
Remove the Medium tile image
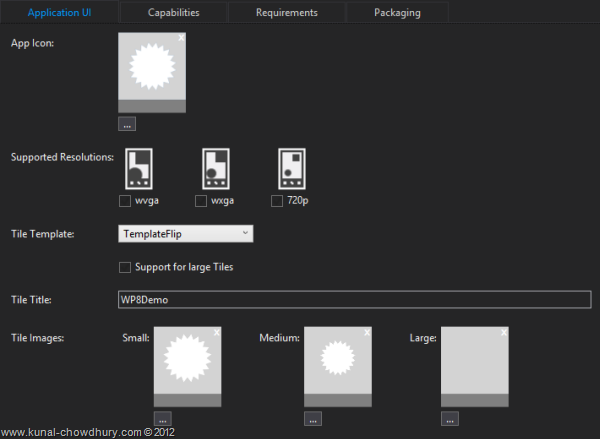(367, 332)
